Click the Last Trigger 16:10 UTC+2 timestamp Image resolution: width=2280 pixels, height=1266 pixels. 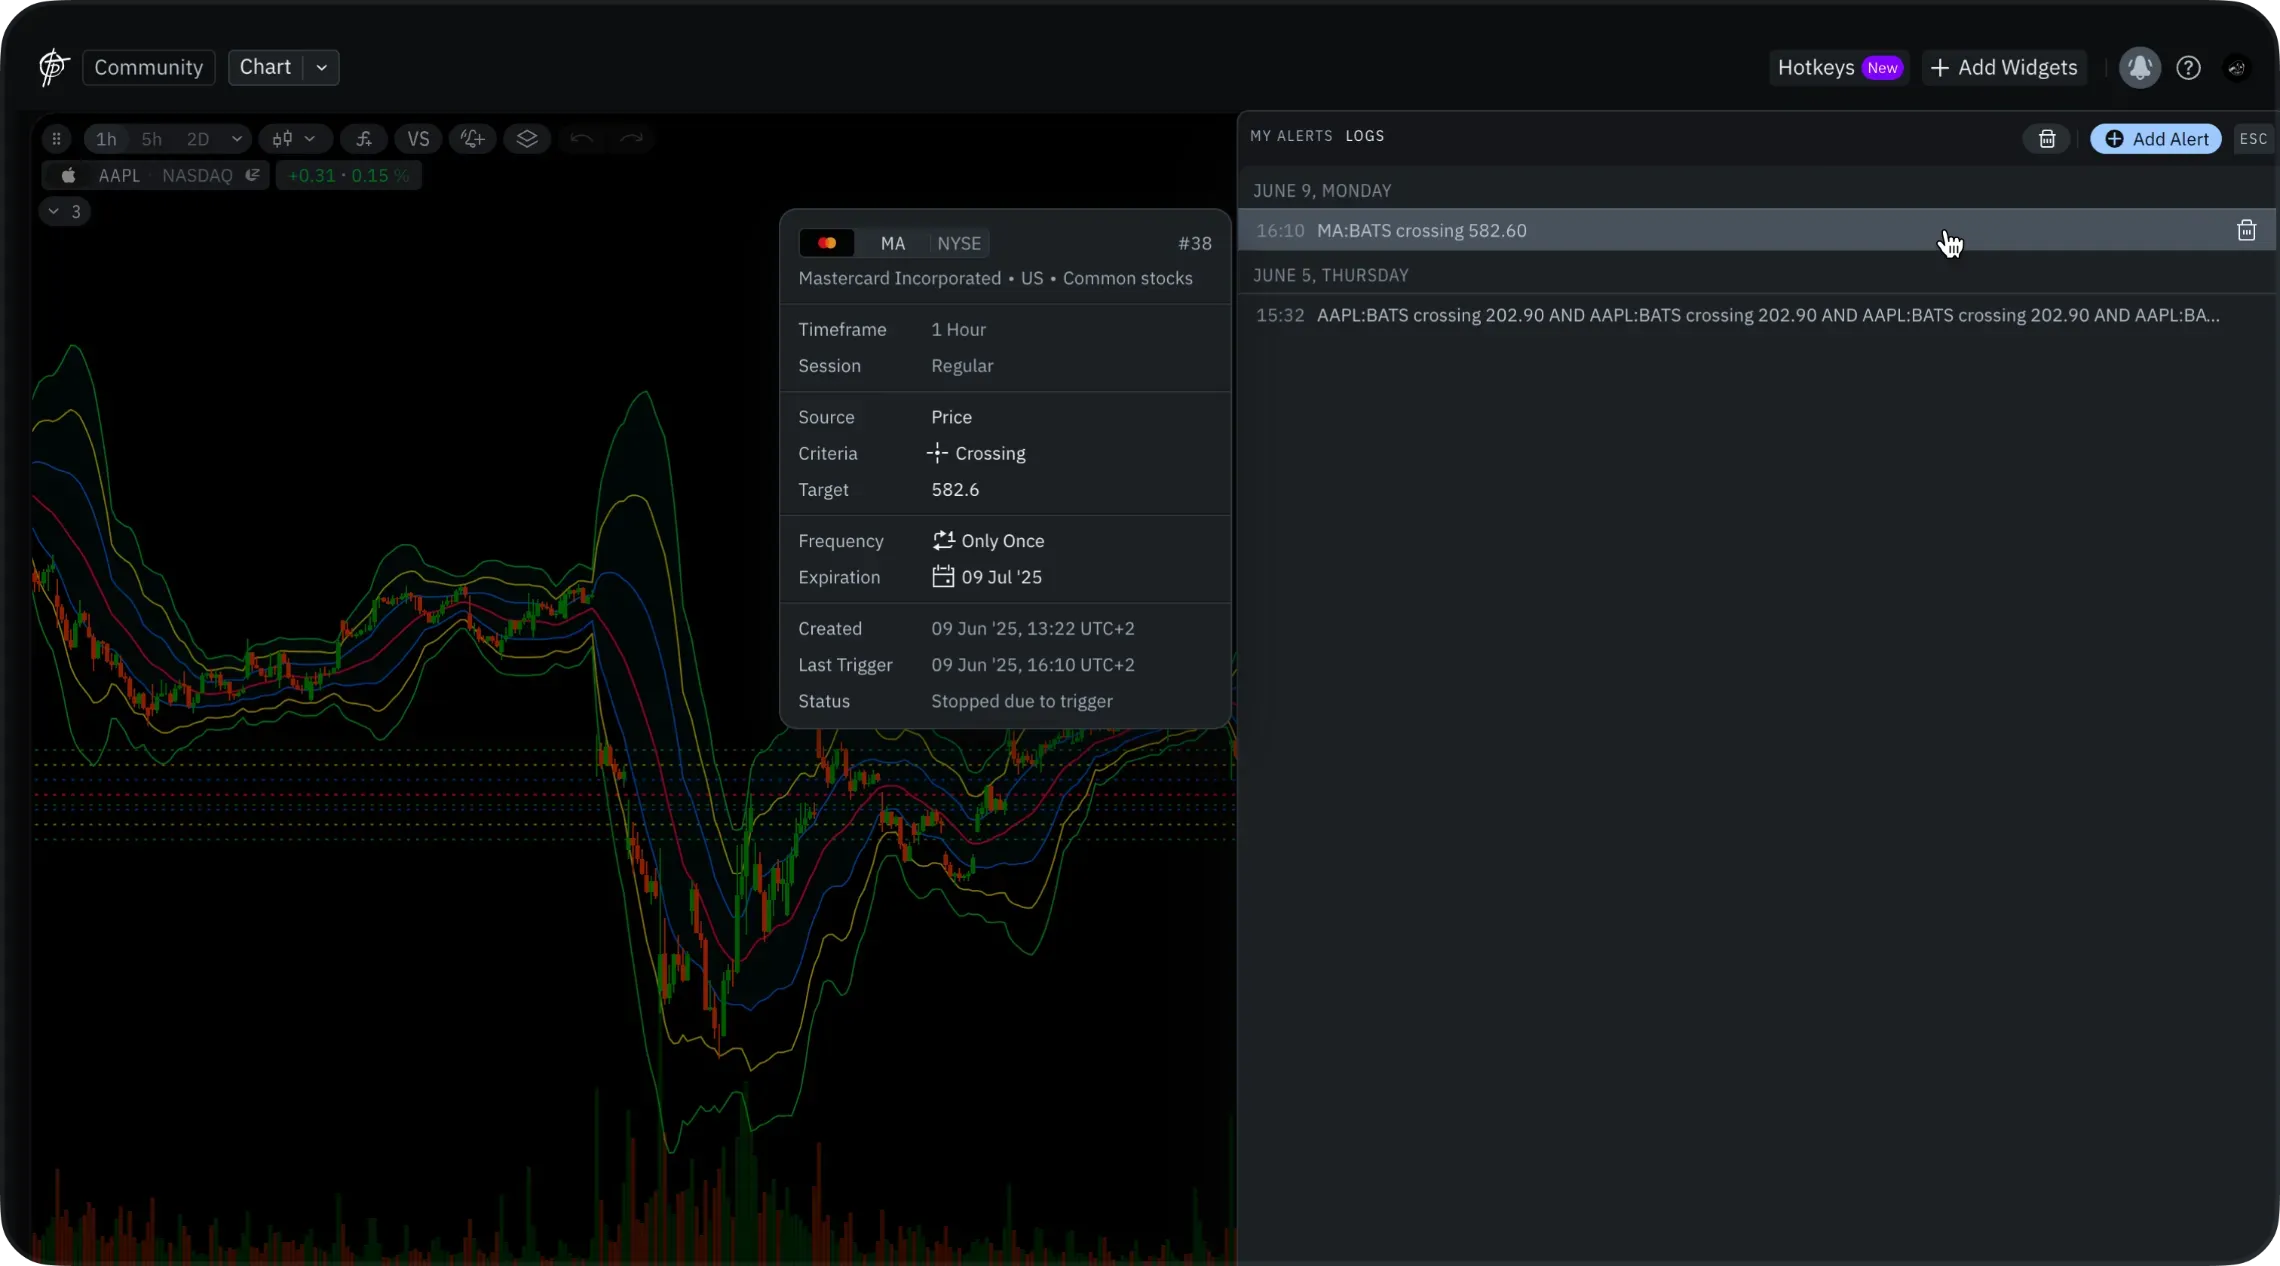pos(1033,665)
